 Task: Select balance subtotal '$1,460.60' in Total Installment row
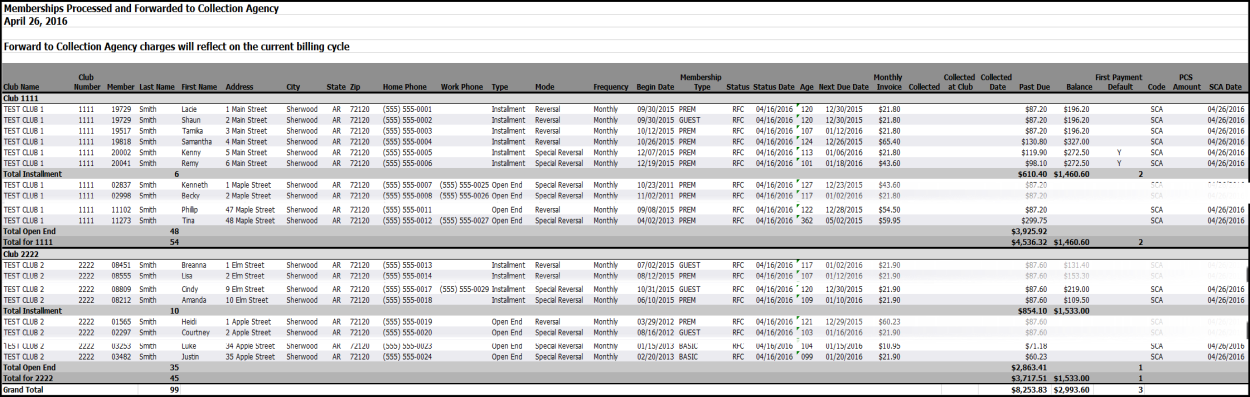click(x=1073, y=174)
